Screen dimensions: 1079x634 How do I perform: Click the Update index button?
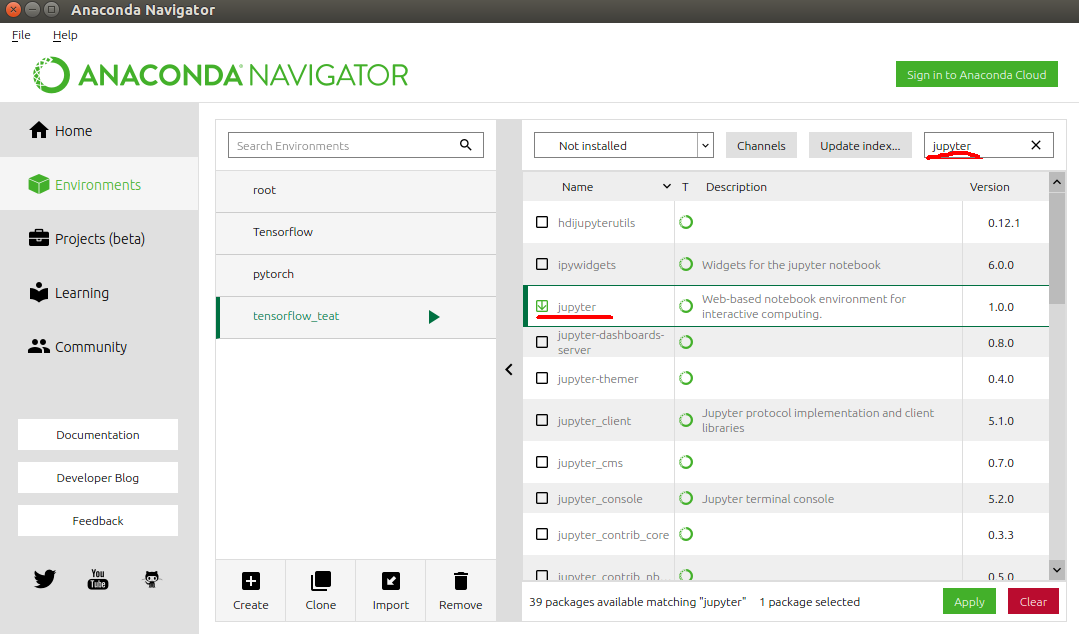[x=860, y=145]
